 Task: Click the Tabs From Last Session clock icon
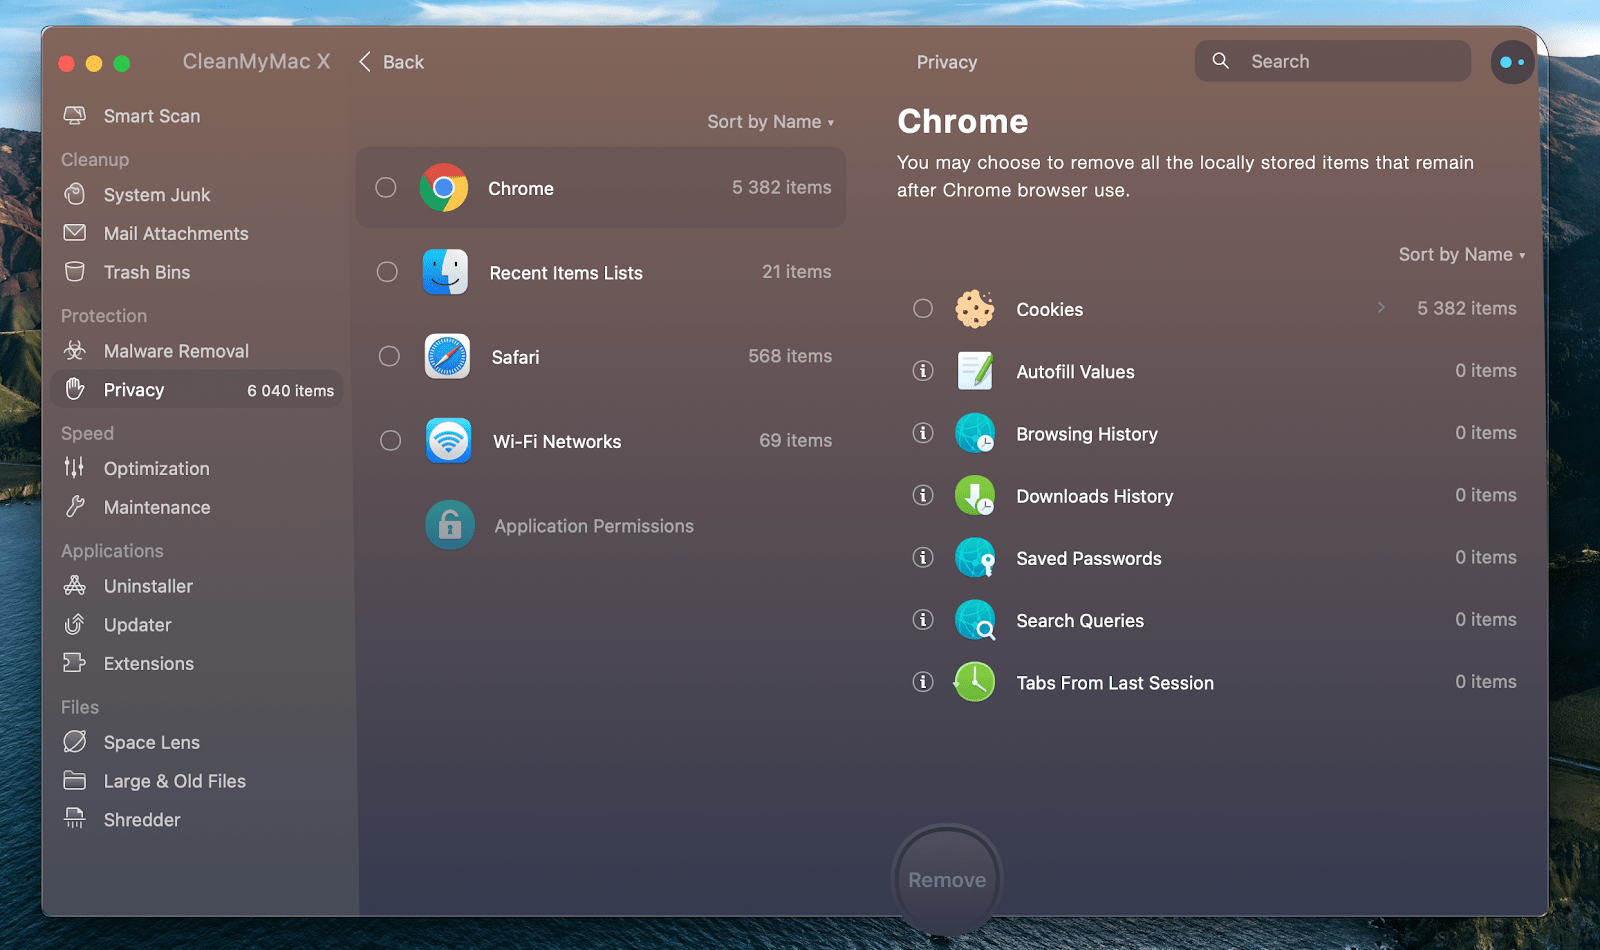click(975, 682)
